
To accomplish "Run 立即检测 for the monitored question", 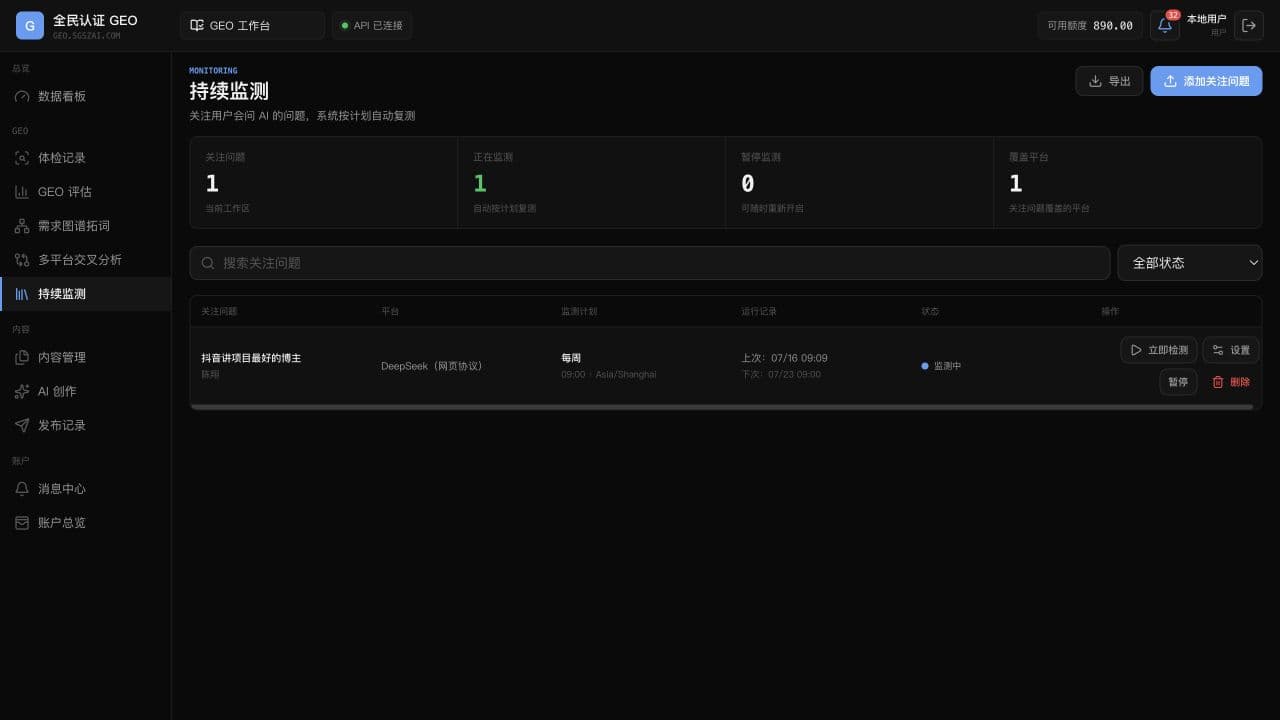I will pyautogui.click(x=1158, y=350).
